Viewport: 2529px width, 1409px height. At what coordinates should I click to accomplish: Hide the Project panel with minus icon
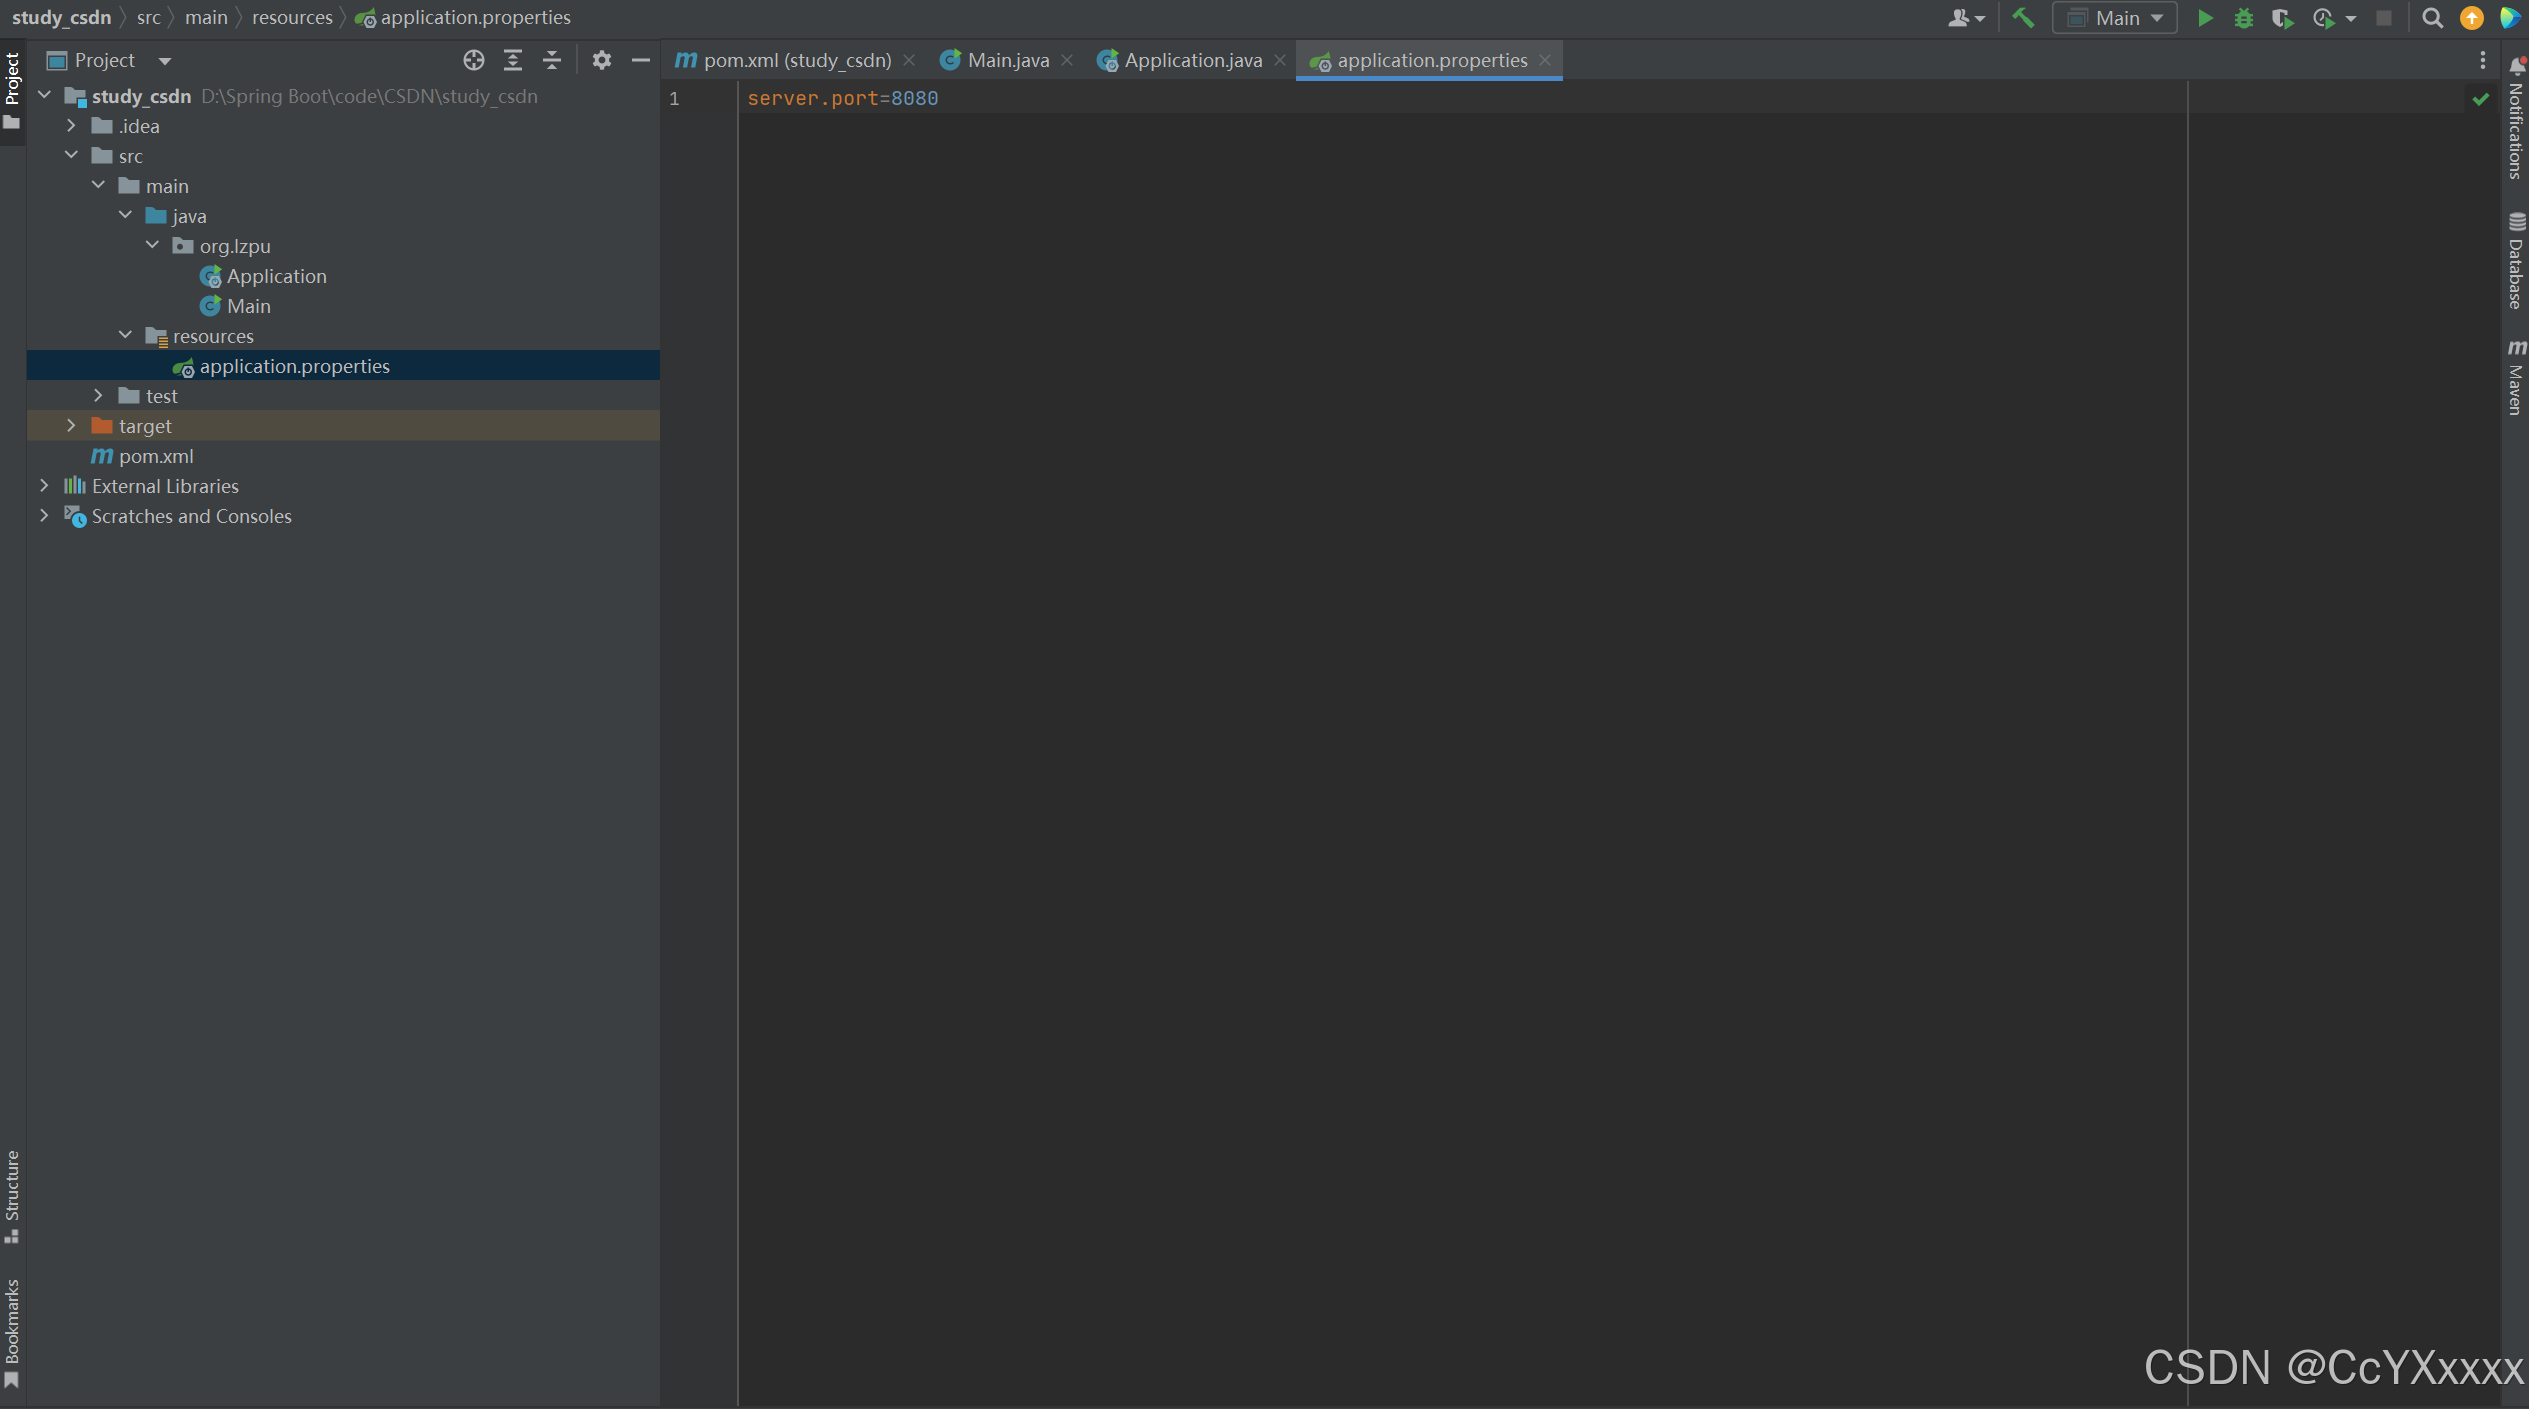[641, 60]
